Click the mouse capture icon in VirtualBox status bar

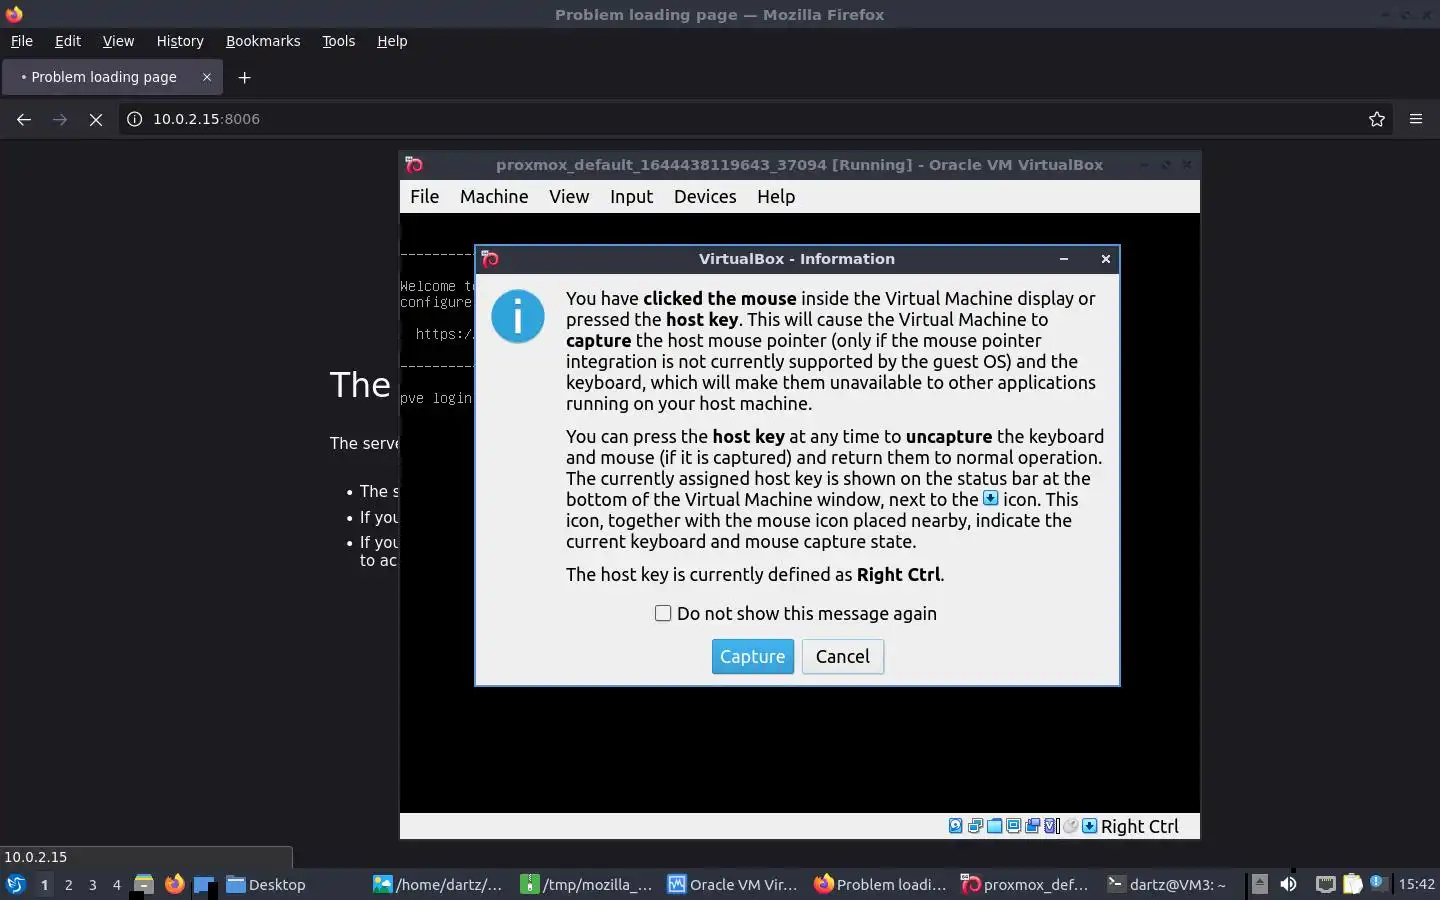point(1070,826)
